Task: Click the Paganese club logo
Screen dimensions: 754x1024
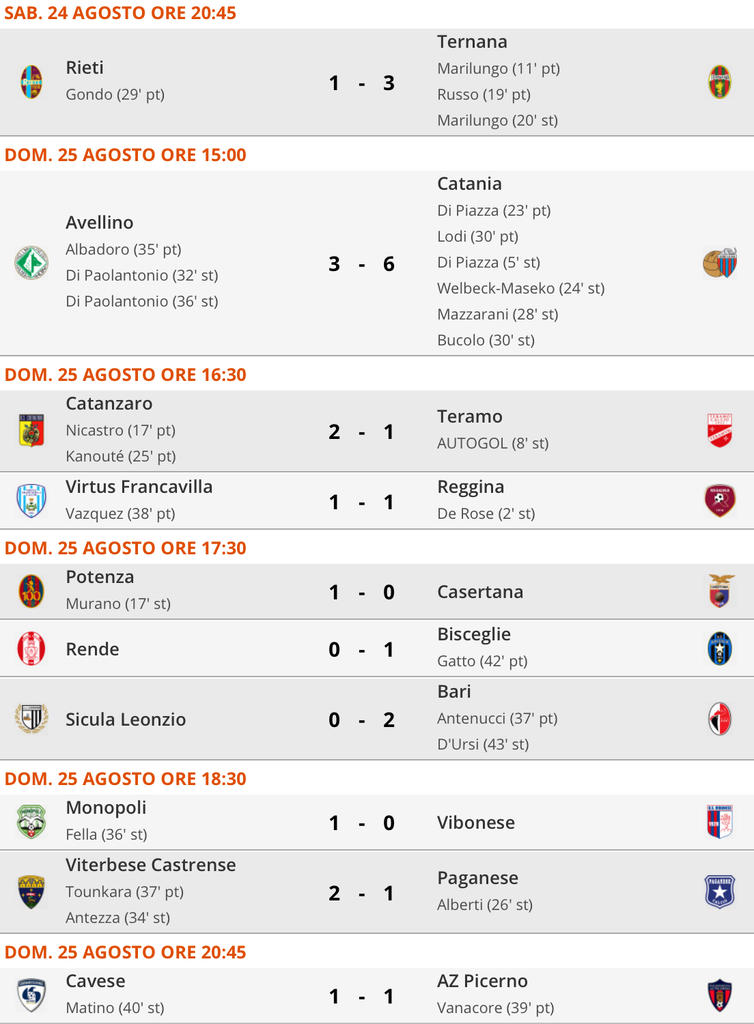Action: point(719,892)
